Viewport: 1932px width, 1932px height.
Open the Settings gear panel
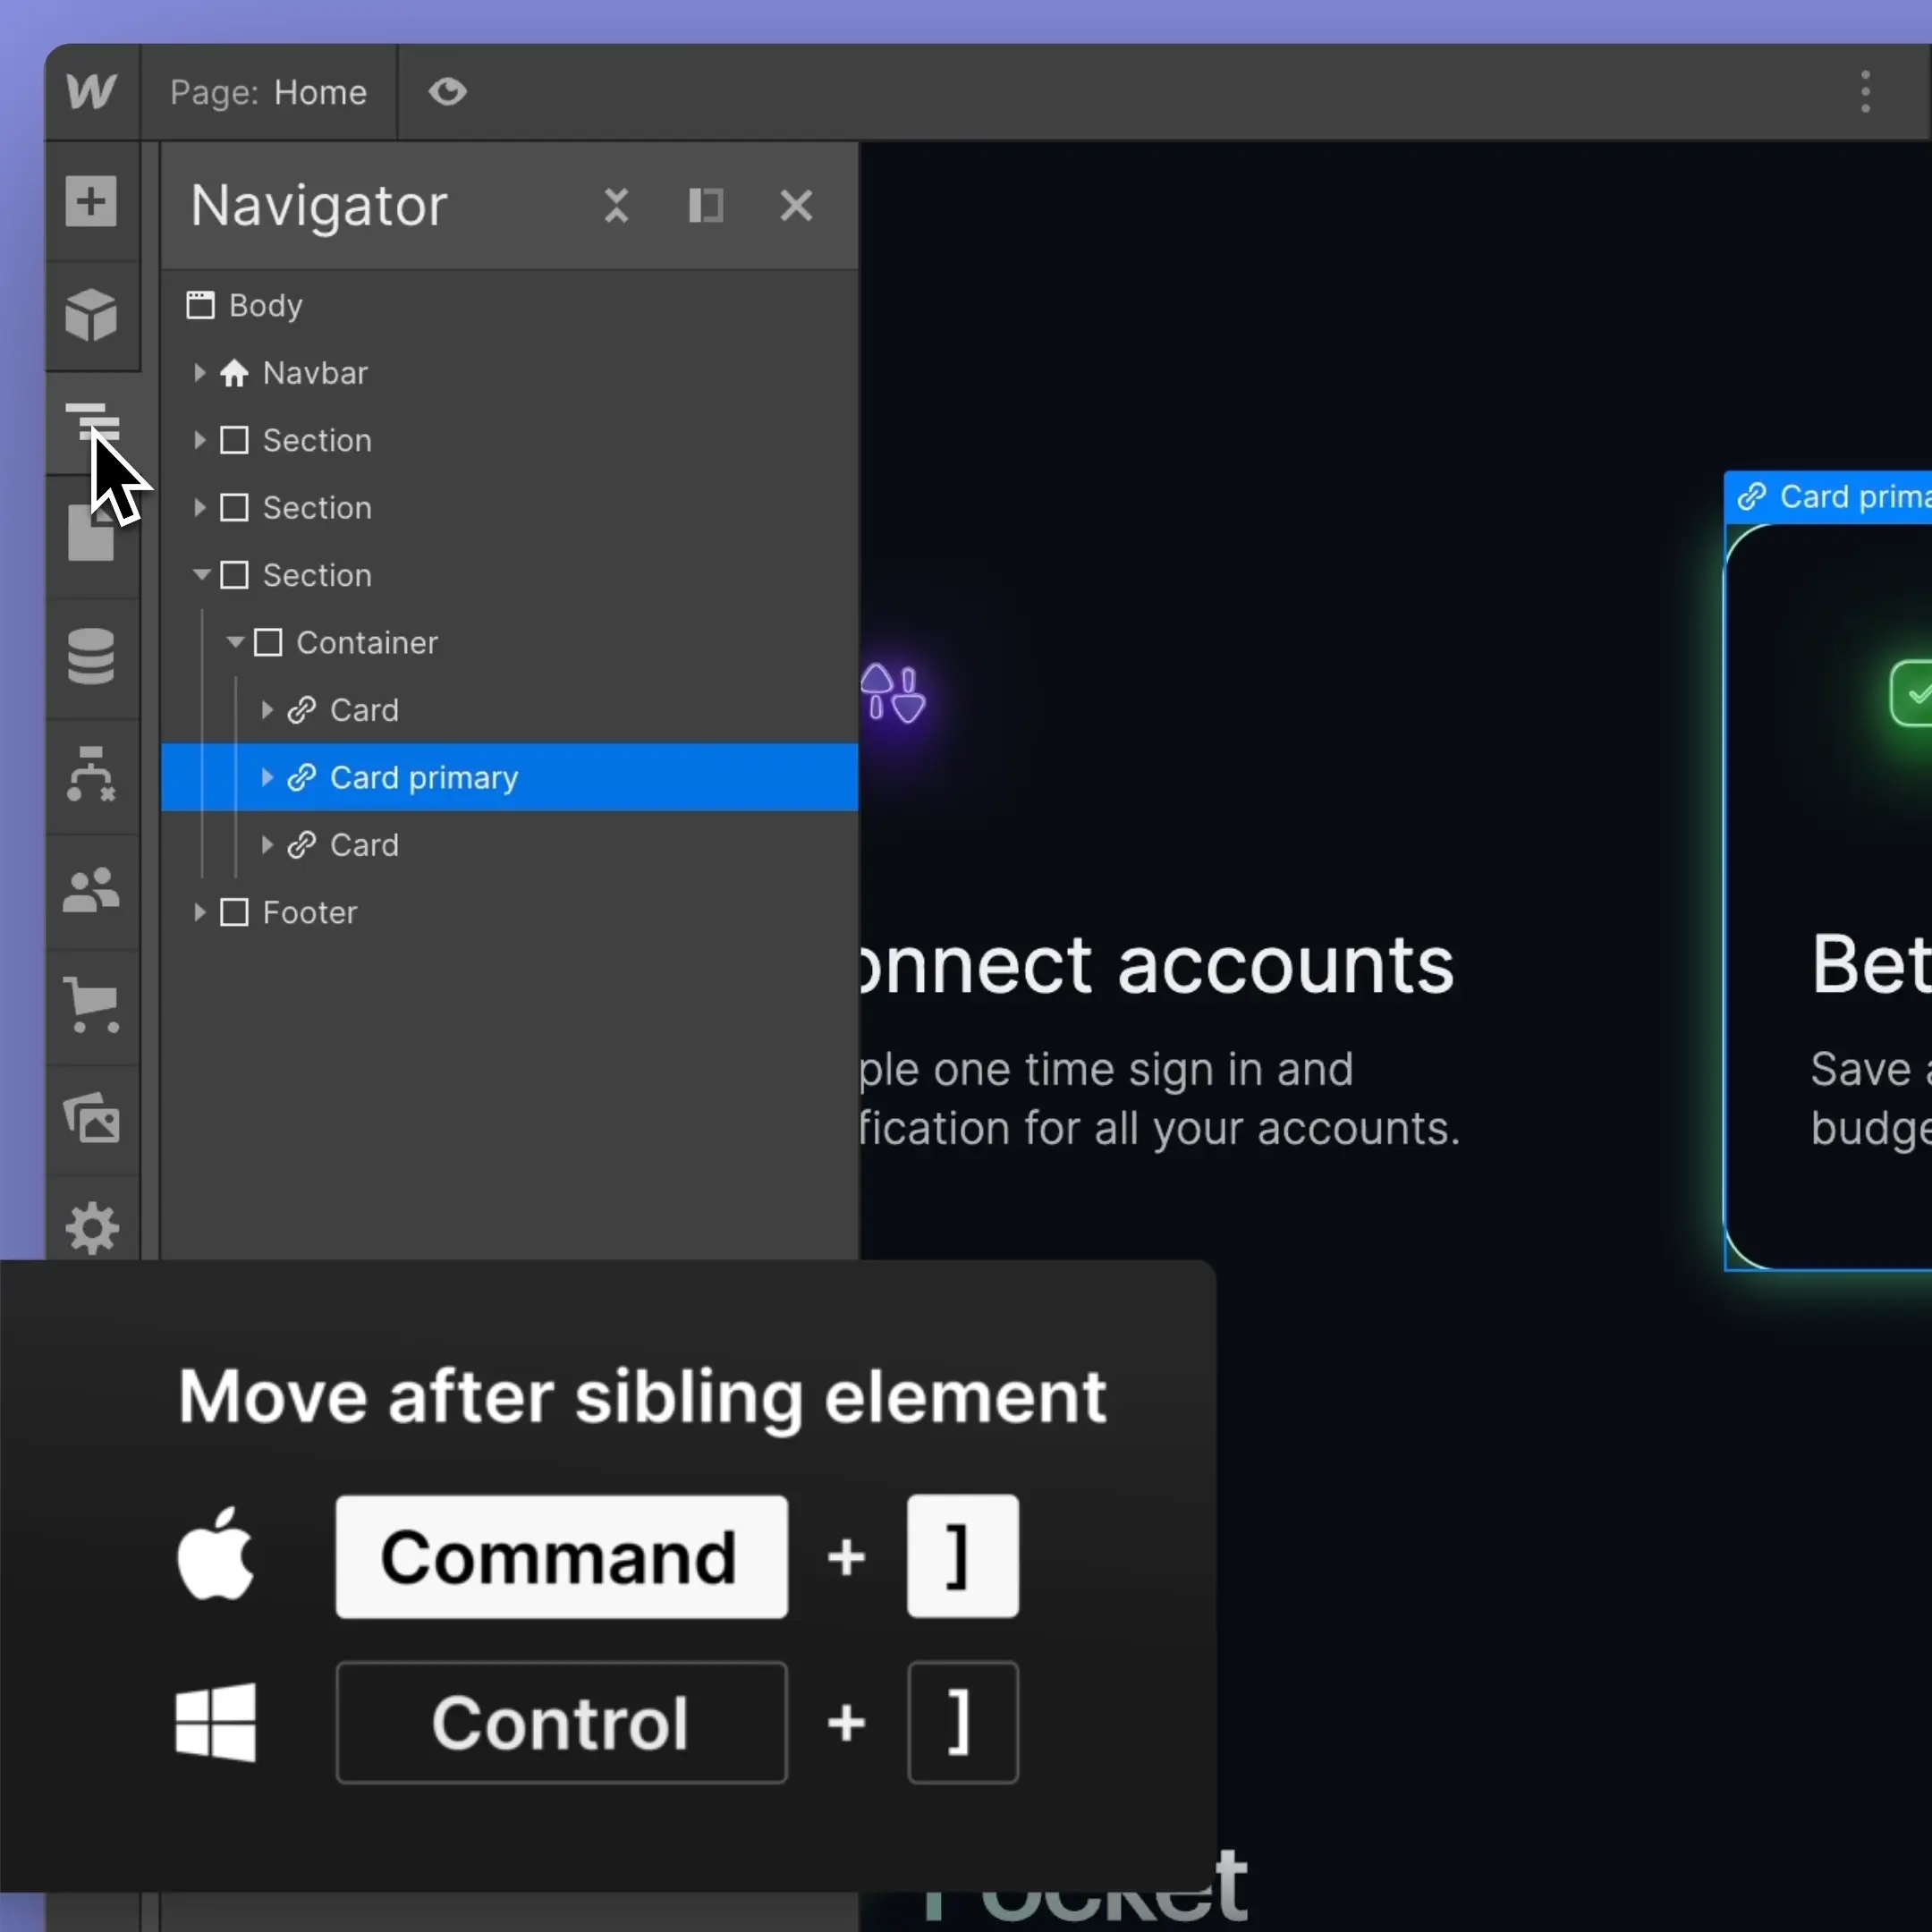tap(91, 1228)
